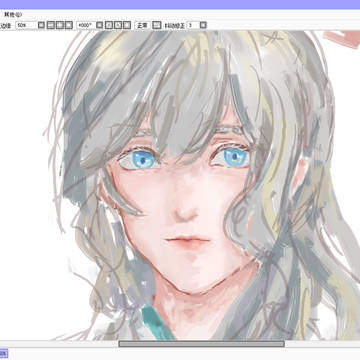
Task: Open the 其他 menu
Action: tap(12, 15)
